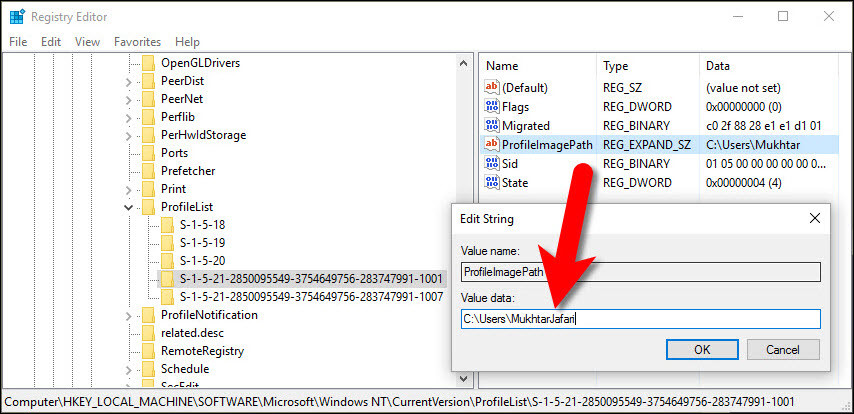Click the folder icon of key ending -1001

click(x=167, y=279)
